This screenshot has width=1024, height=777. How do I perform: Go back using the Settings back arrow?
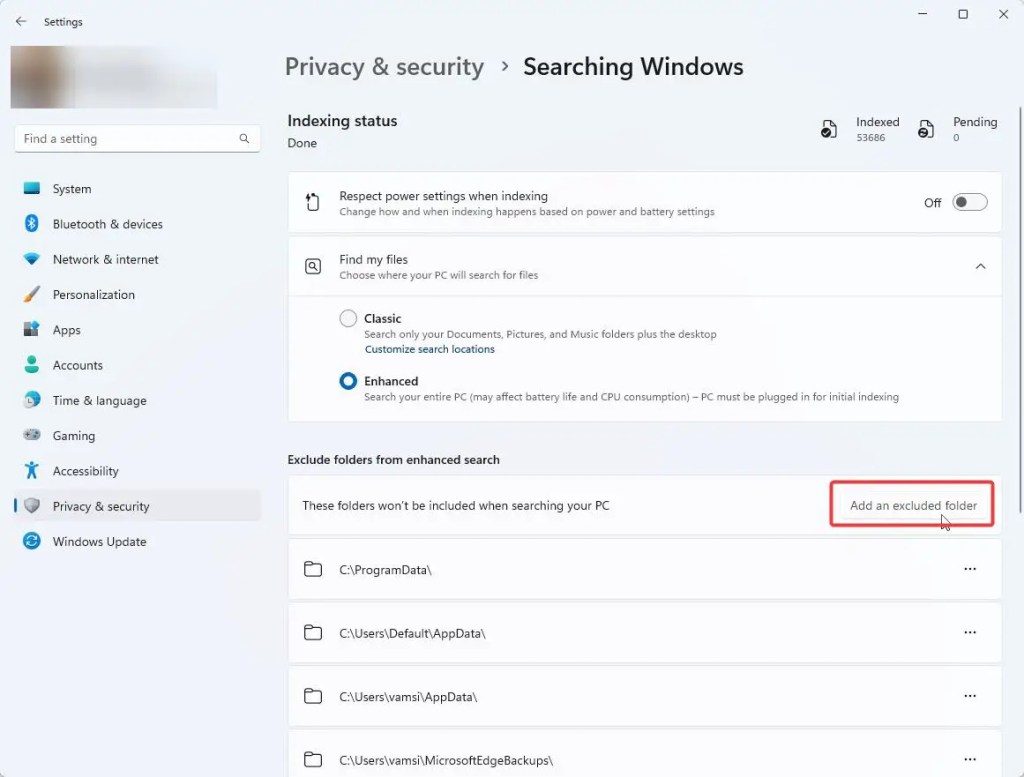coord(21,22)
